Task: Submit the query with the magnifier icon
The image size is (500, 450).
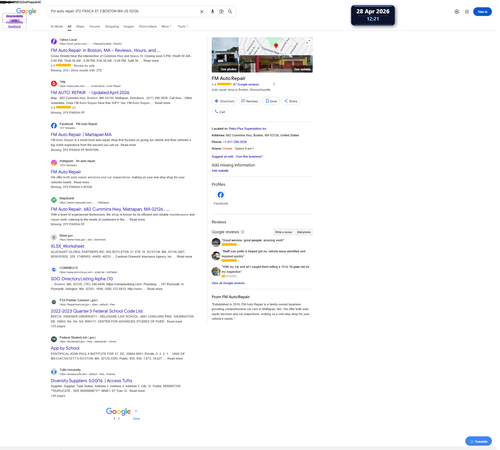Action: click(230, 12)
